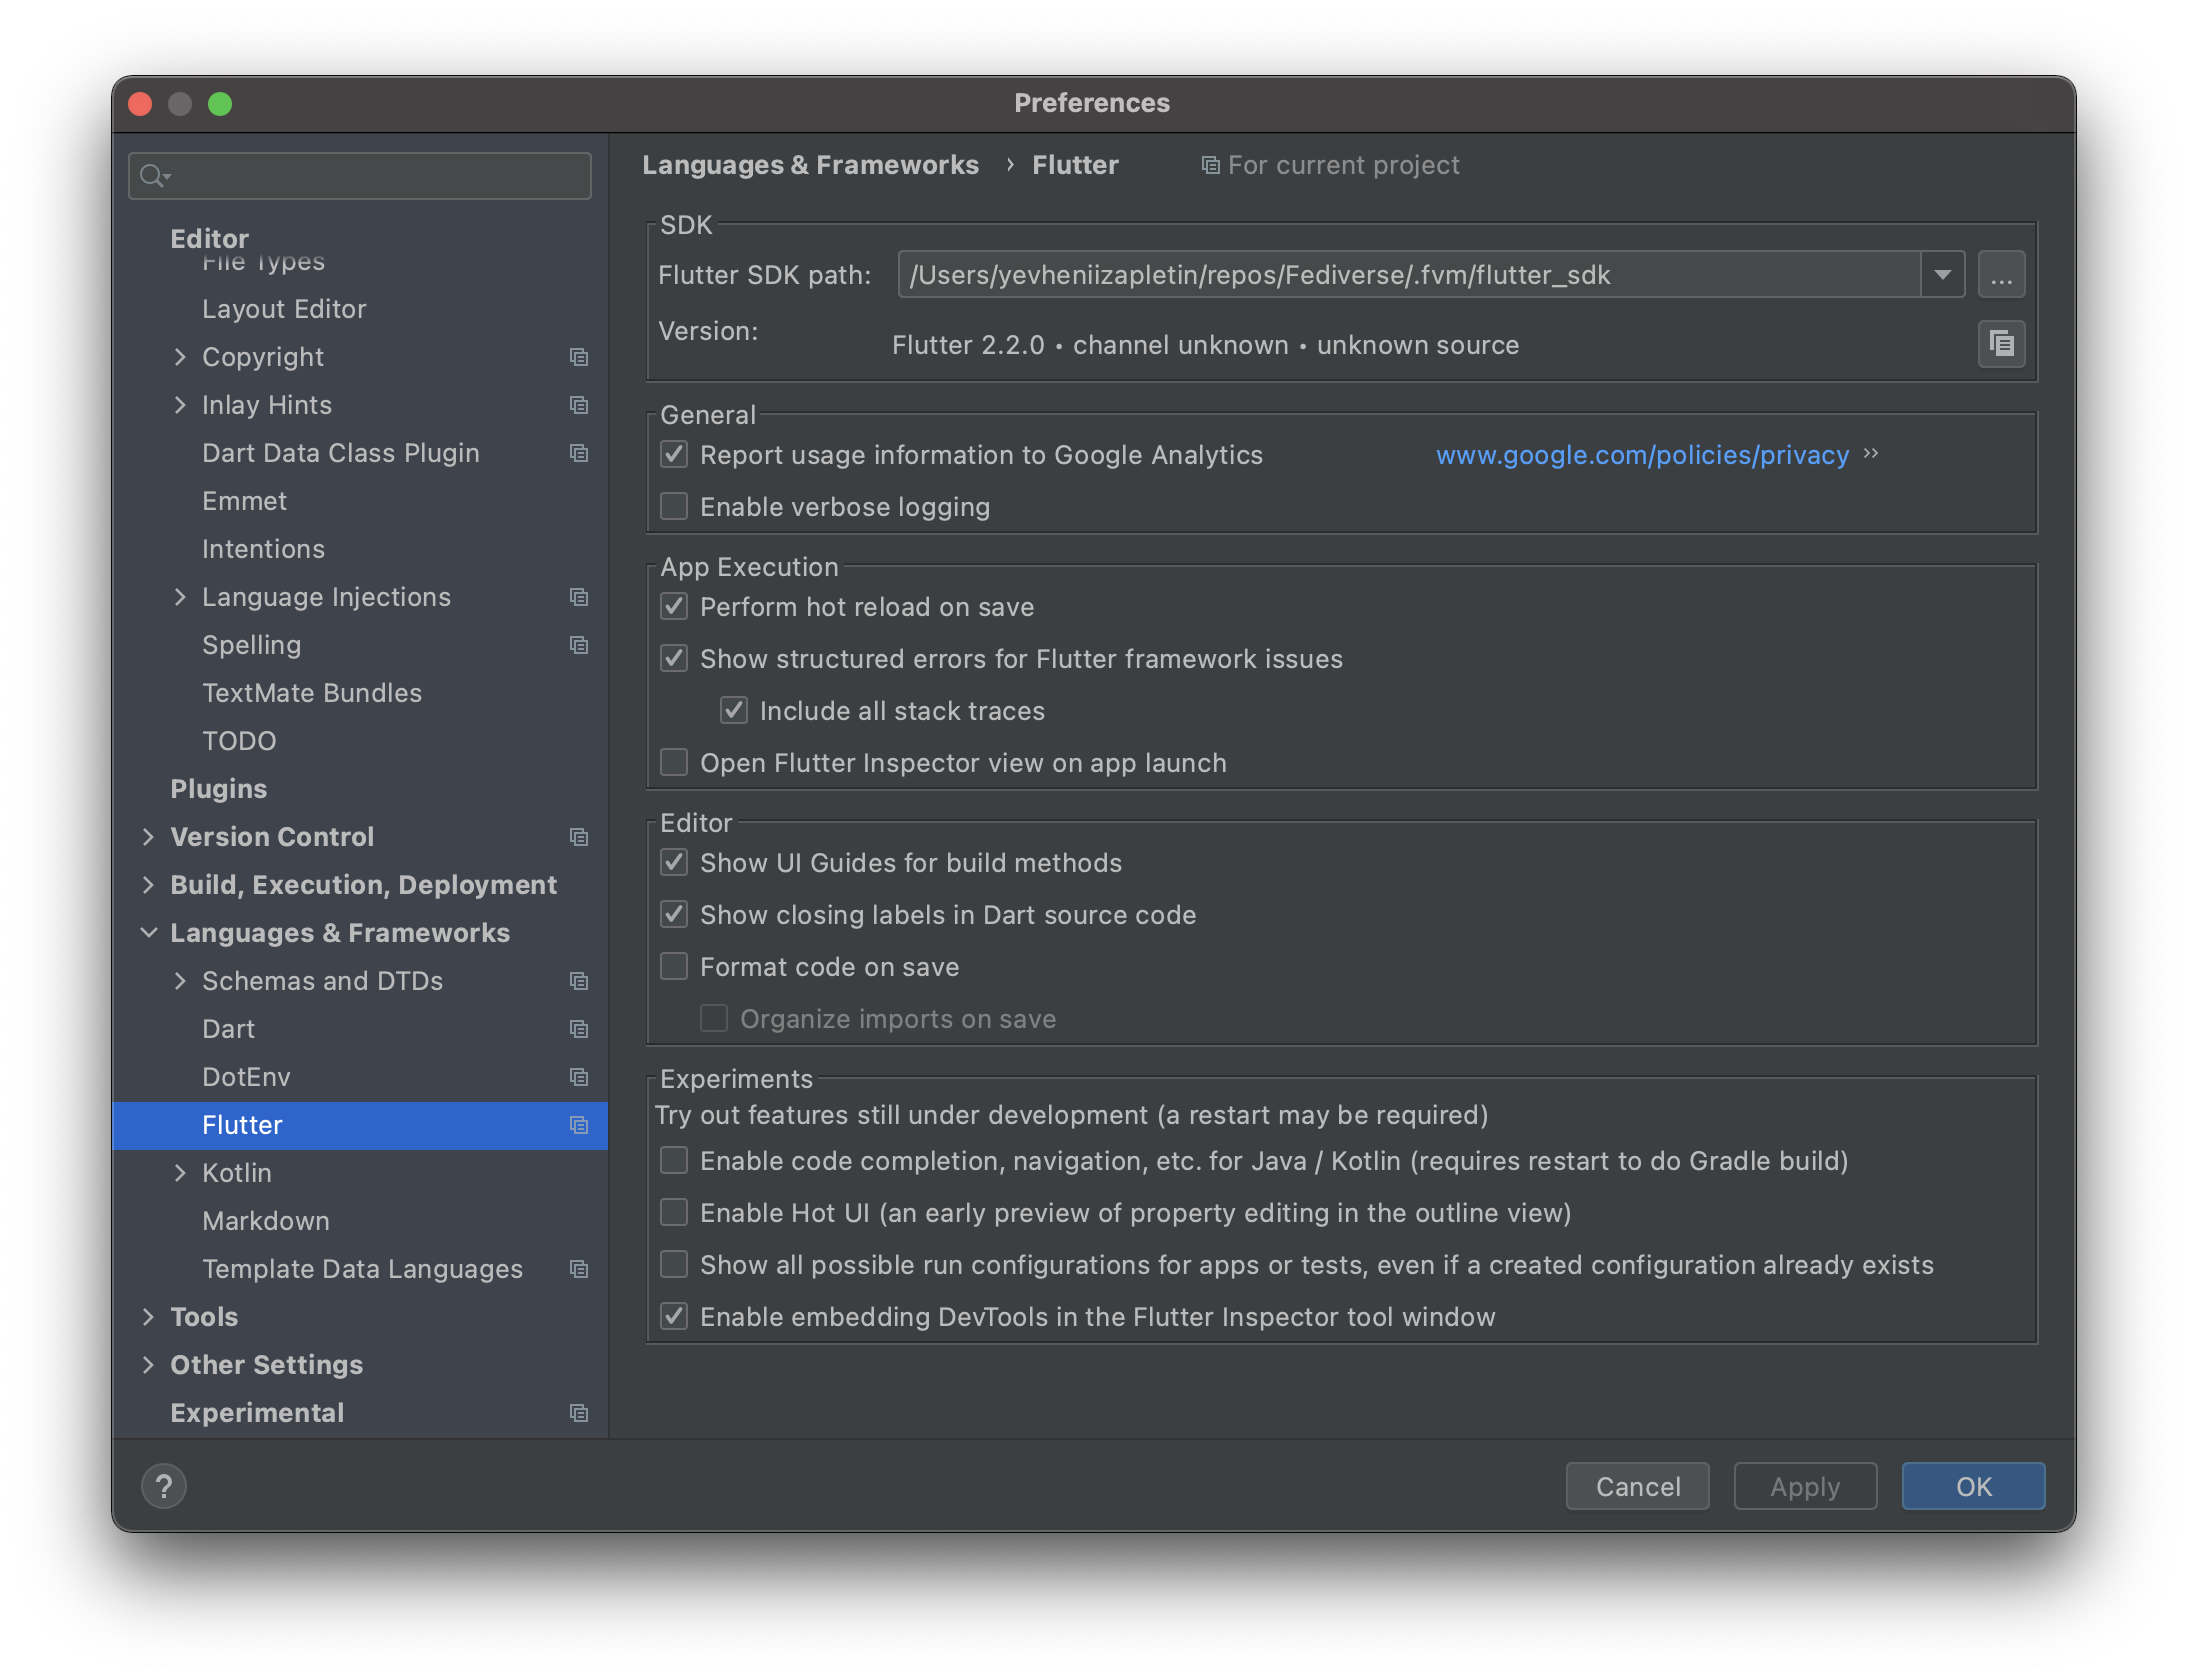This screenshot has height=1680, width=2188.
Task: Click project-level icon next to Spelling
Action: [578, 645]
